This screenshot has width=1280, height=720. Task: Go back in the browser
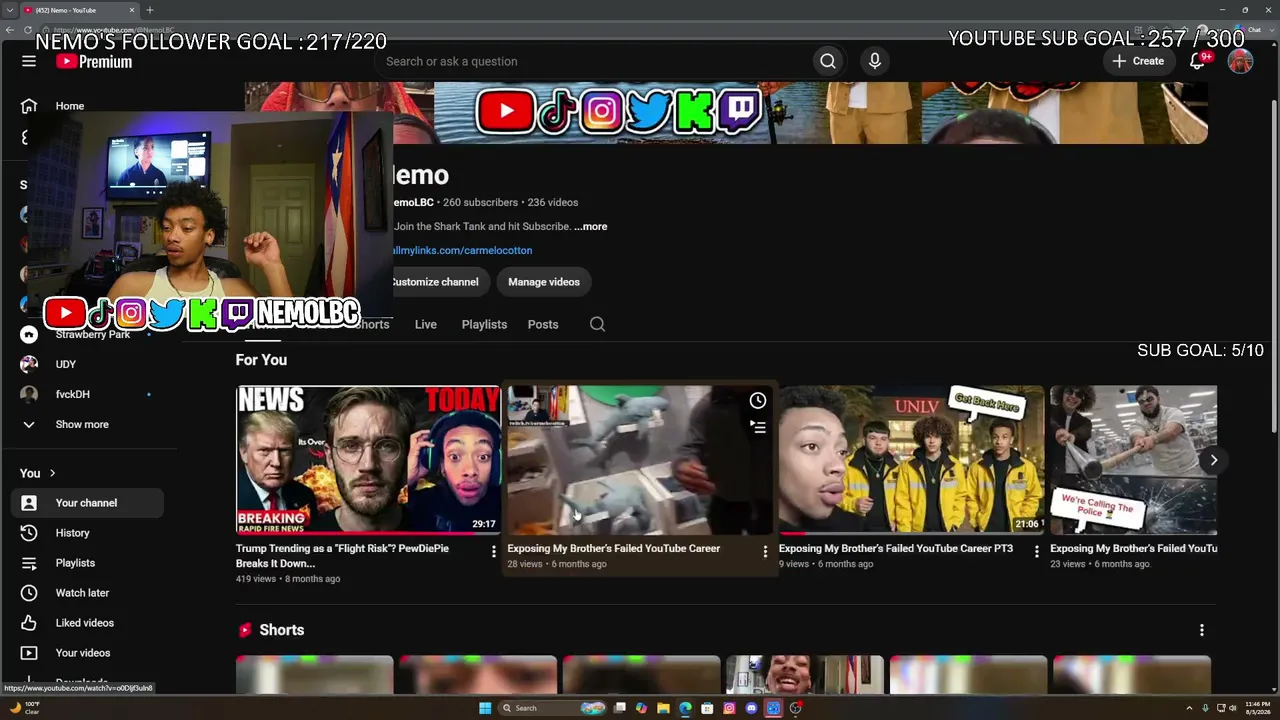9,30
